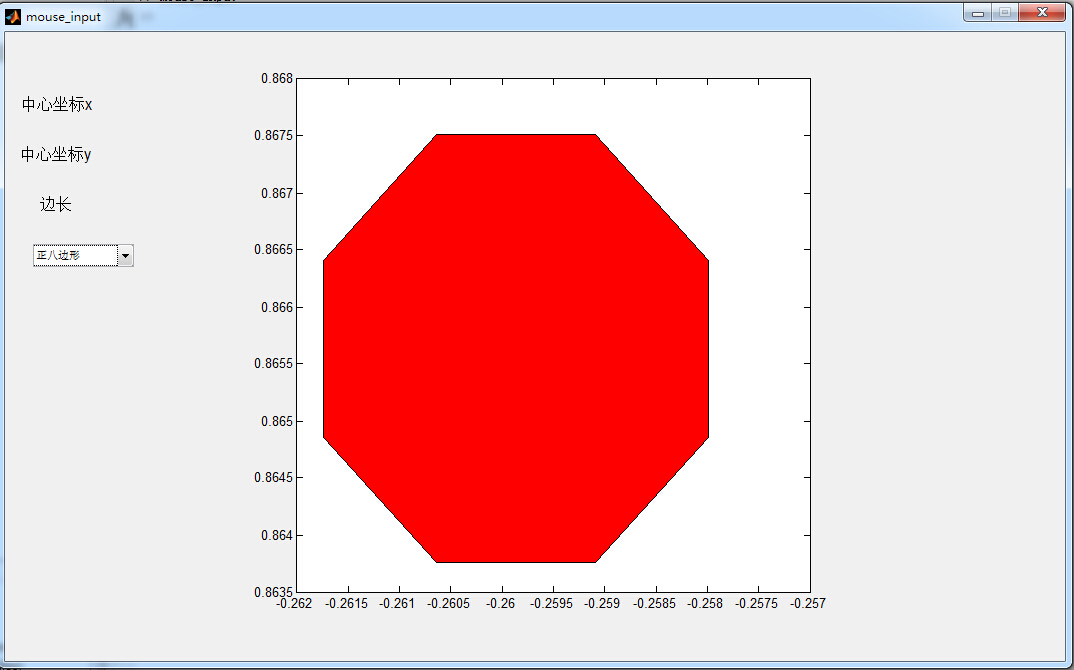Click x-axis tick label -0.257
Viewport: 1074px width, 670px height.
pyautogui.click(x=808, y=604)
